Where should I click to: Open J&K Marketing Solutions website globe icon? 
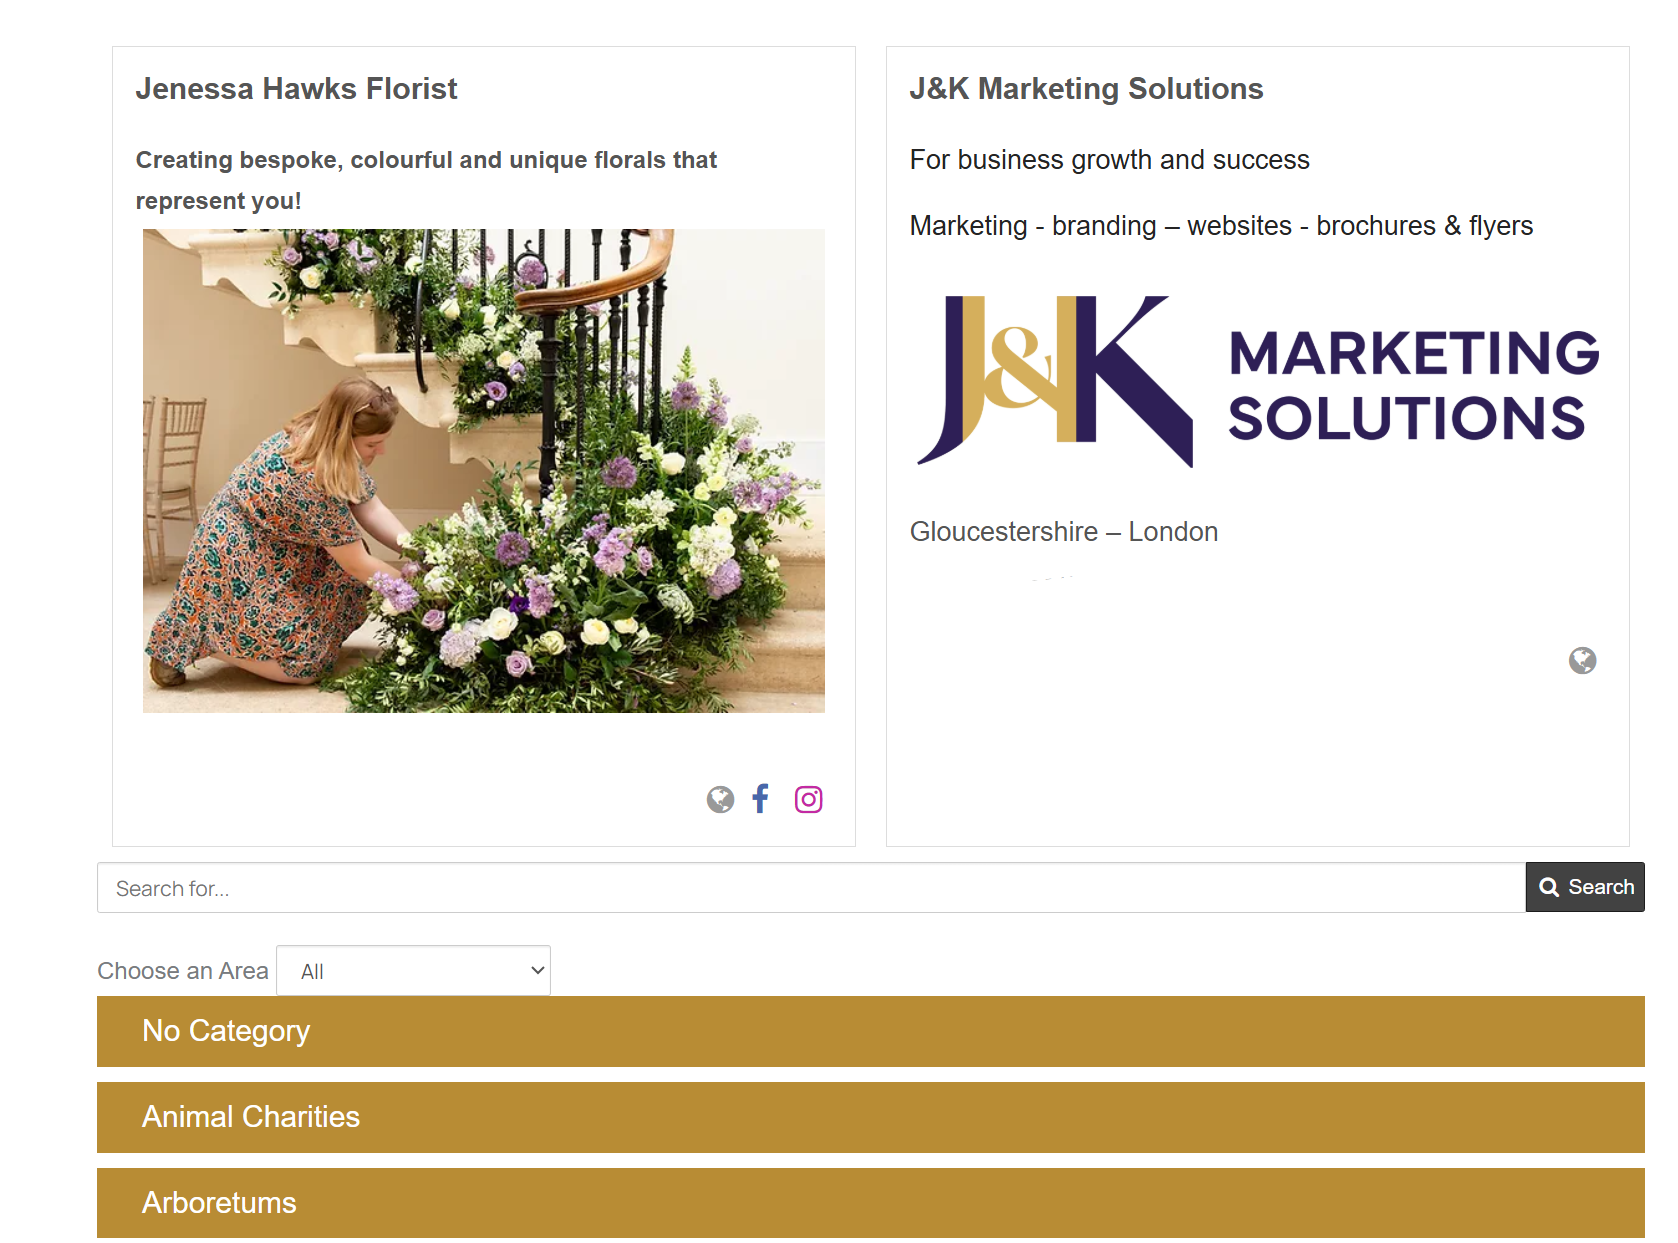click(1582, 660)
